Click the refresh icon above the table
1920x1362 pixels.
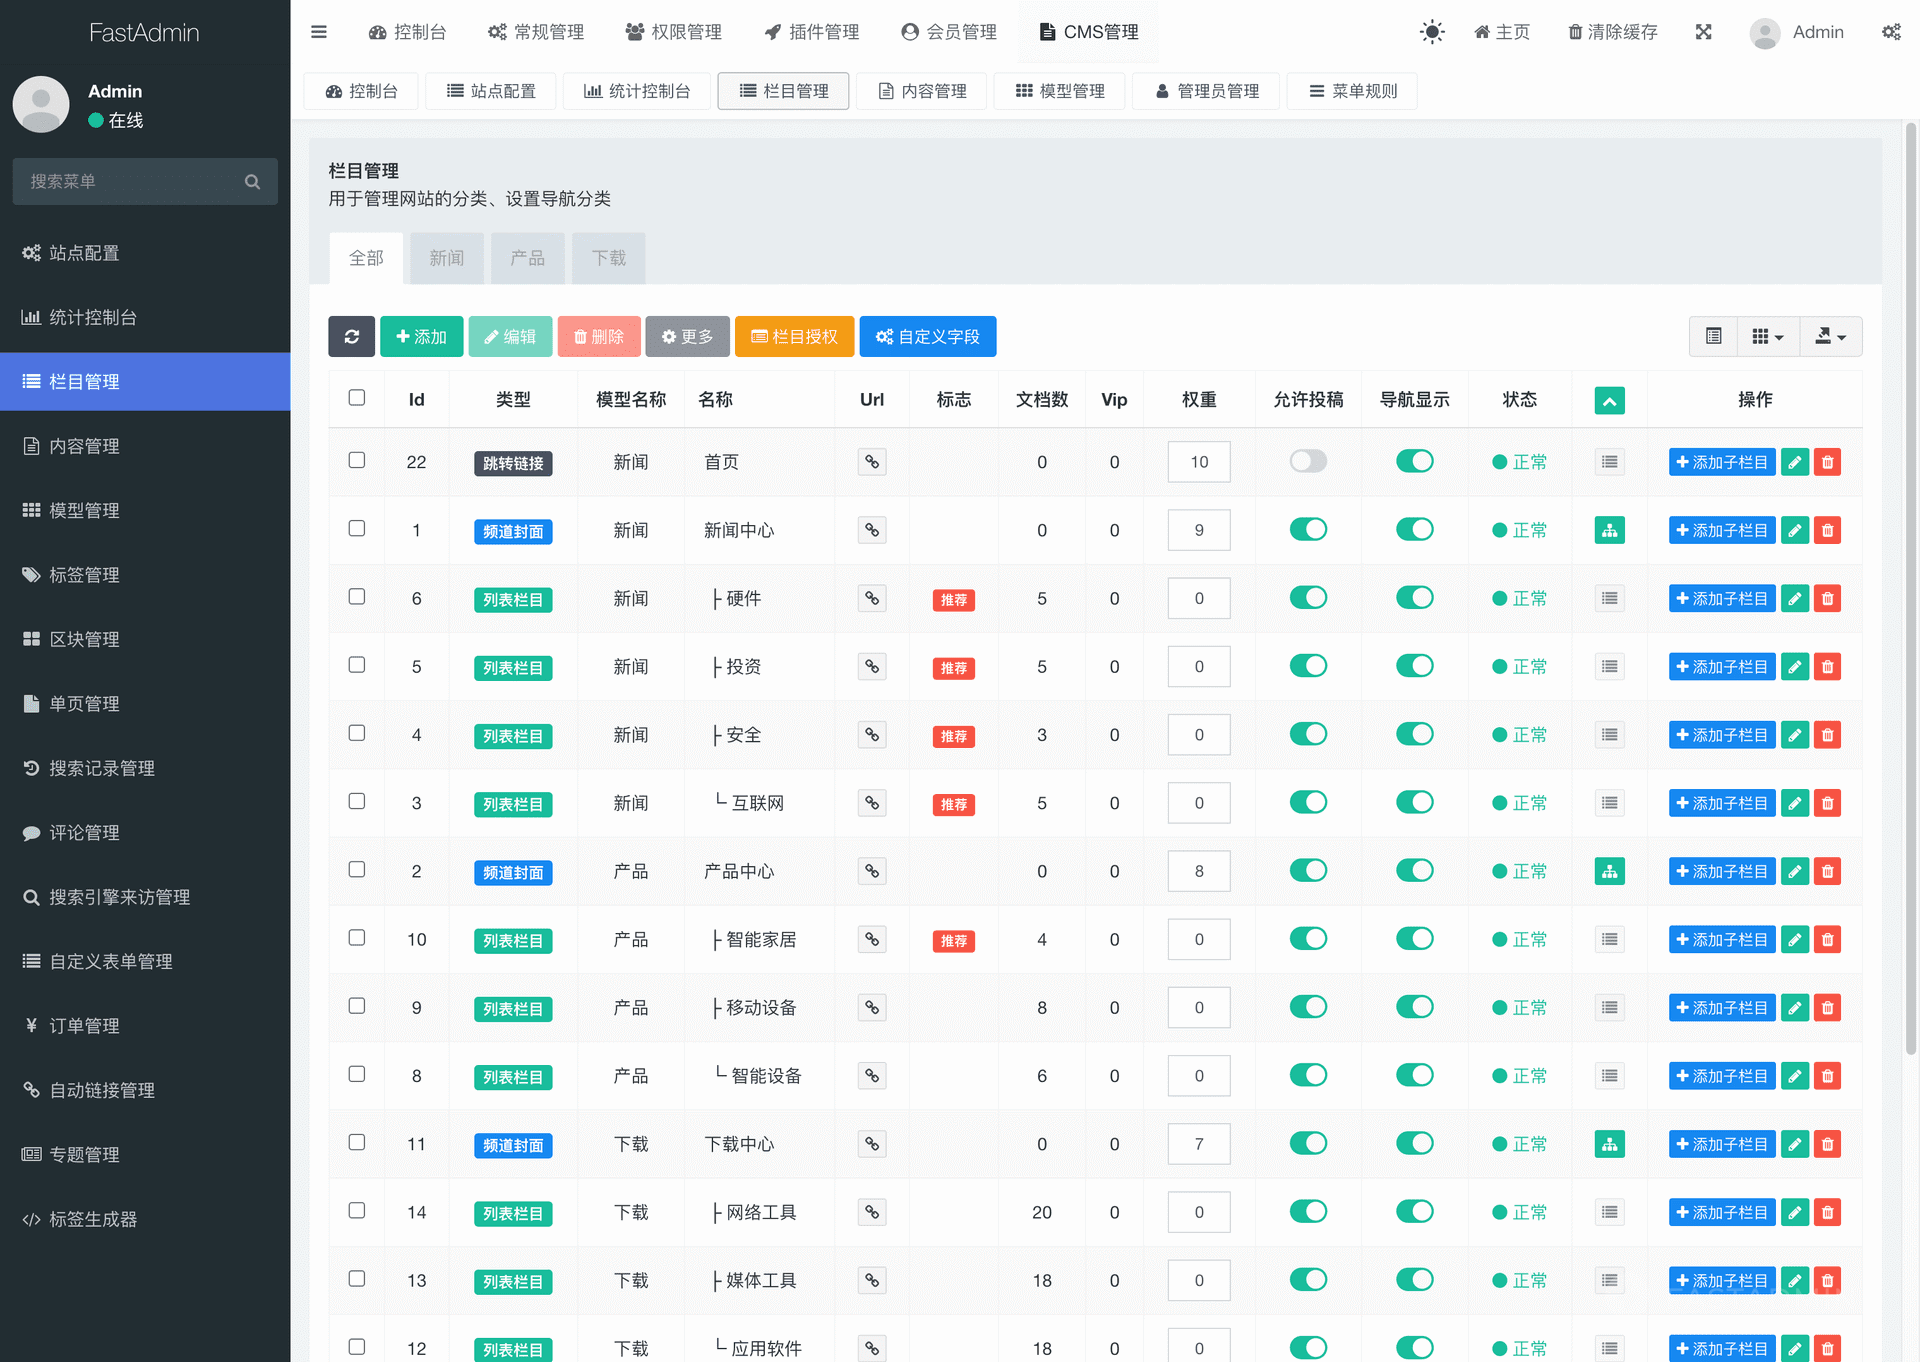coord(351,336)
